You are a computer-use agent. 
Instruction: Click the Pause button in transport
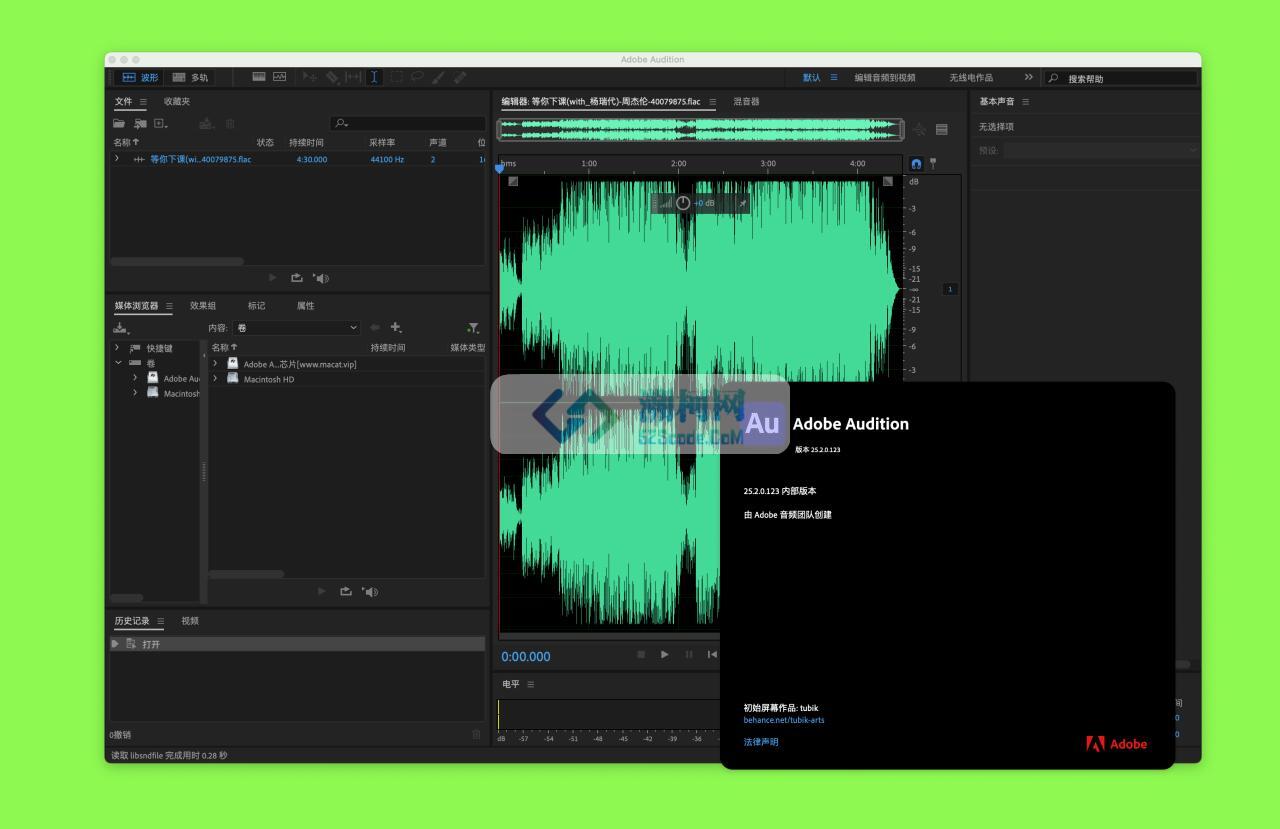click(688, 654)
